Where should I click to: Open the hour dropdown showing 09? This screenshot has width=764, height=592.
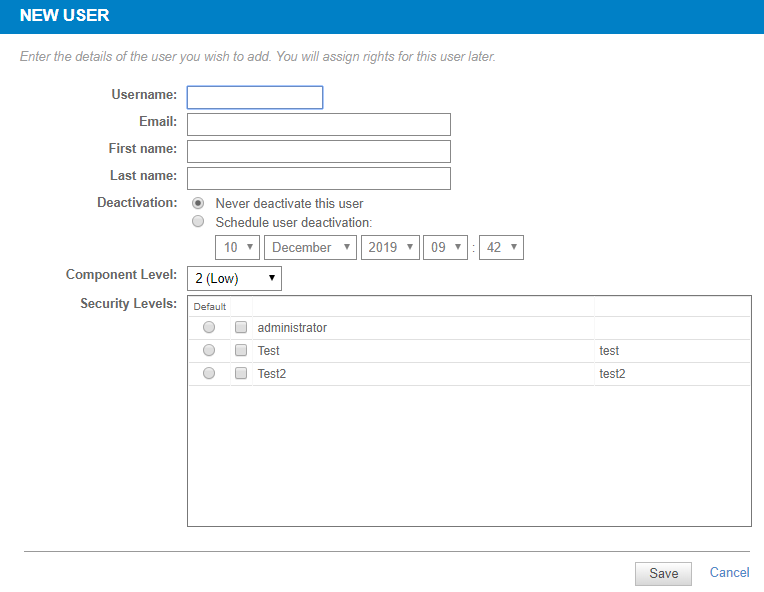coord(445,248)
